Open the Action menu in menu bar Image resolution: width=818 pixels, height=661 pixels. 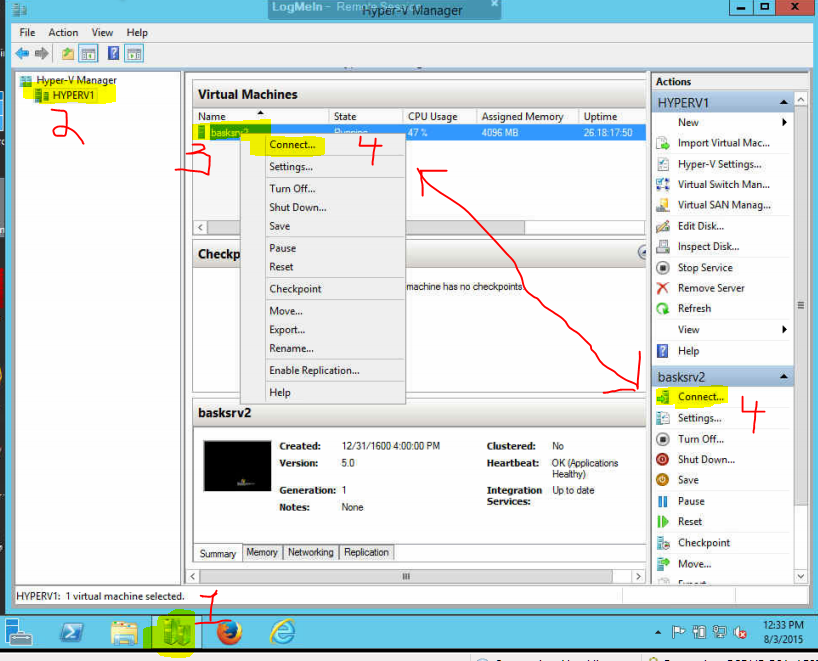63,33
